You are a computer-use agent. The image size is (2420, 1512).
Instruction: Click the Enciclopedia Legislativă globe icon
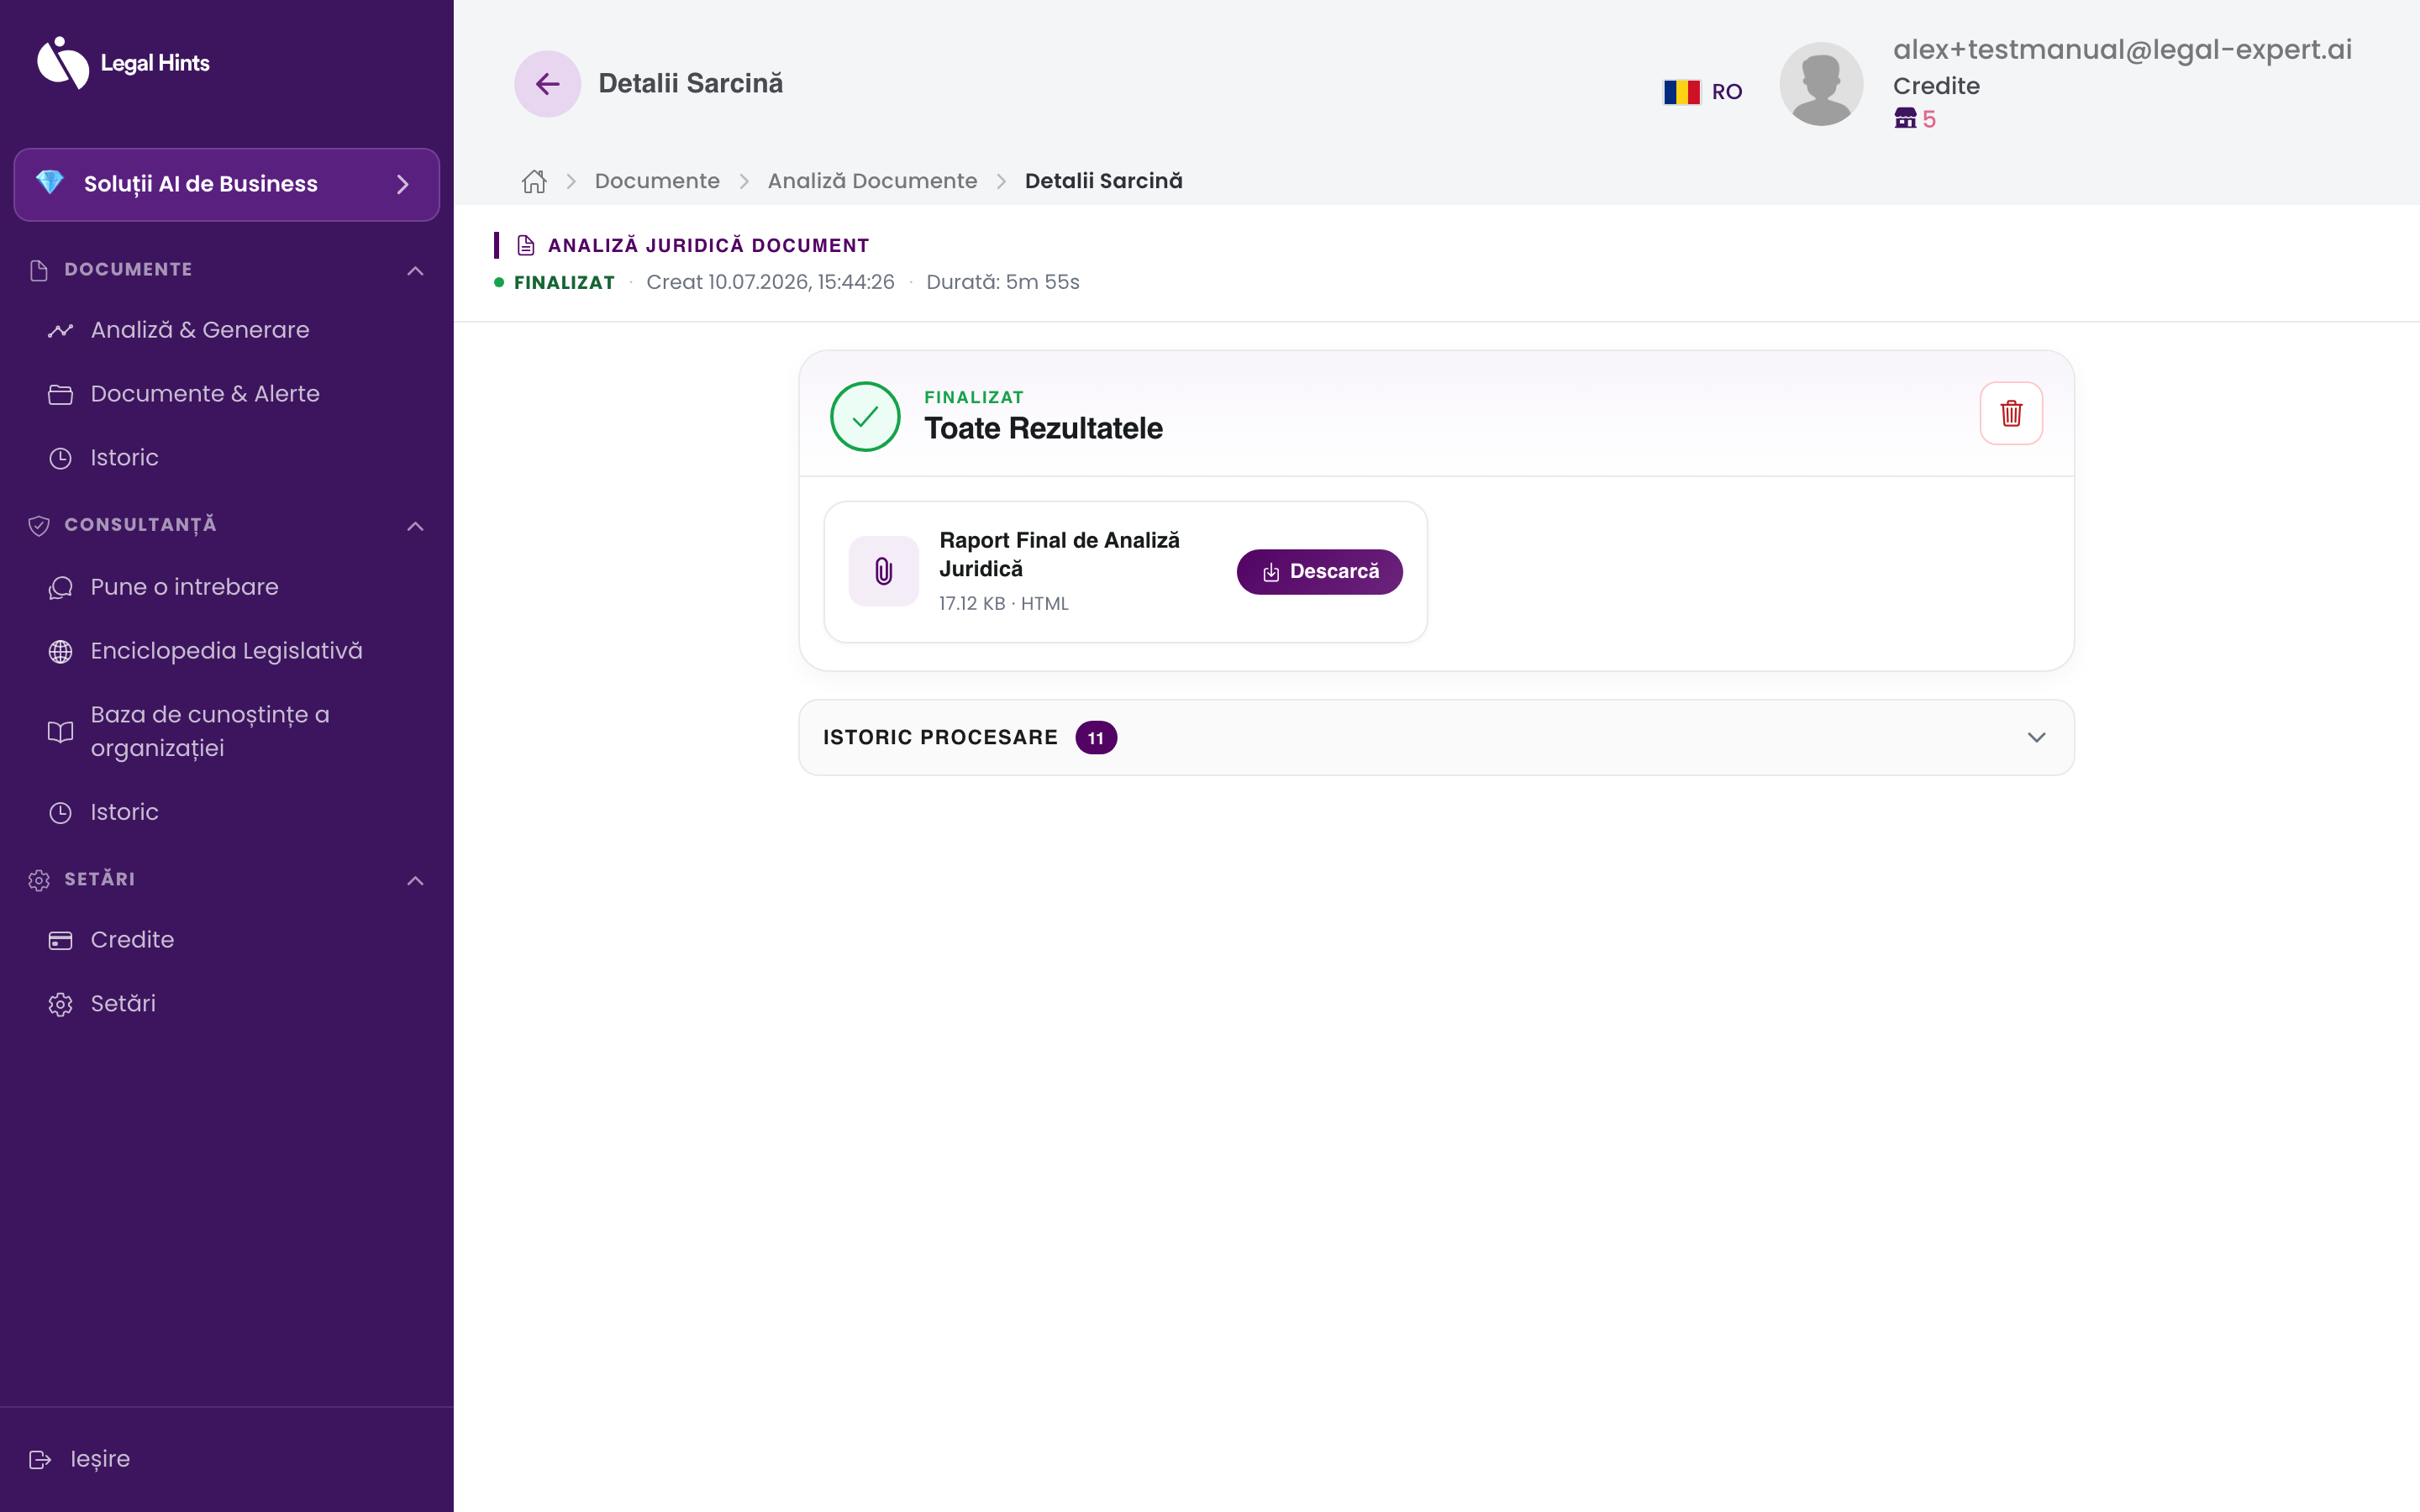[x=61, y=651]
